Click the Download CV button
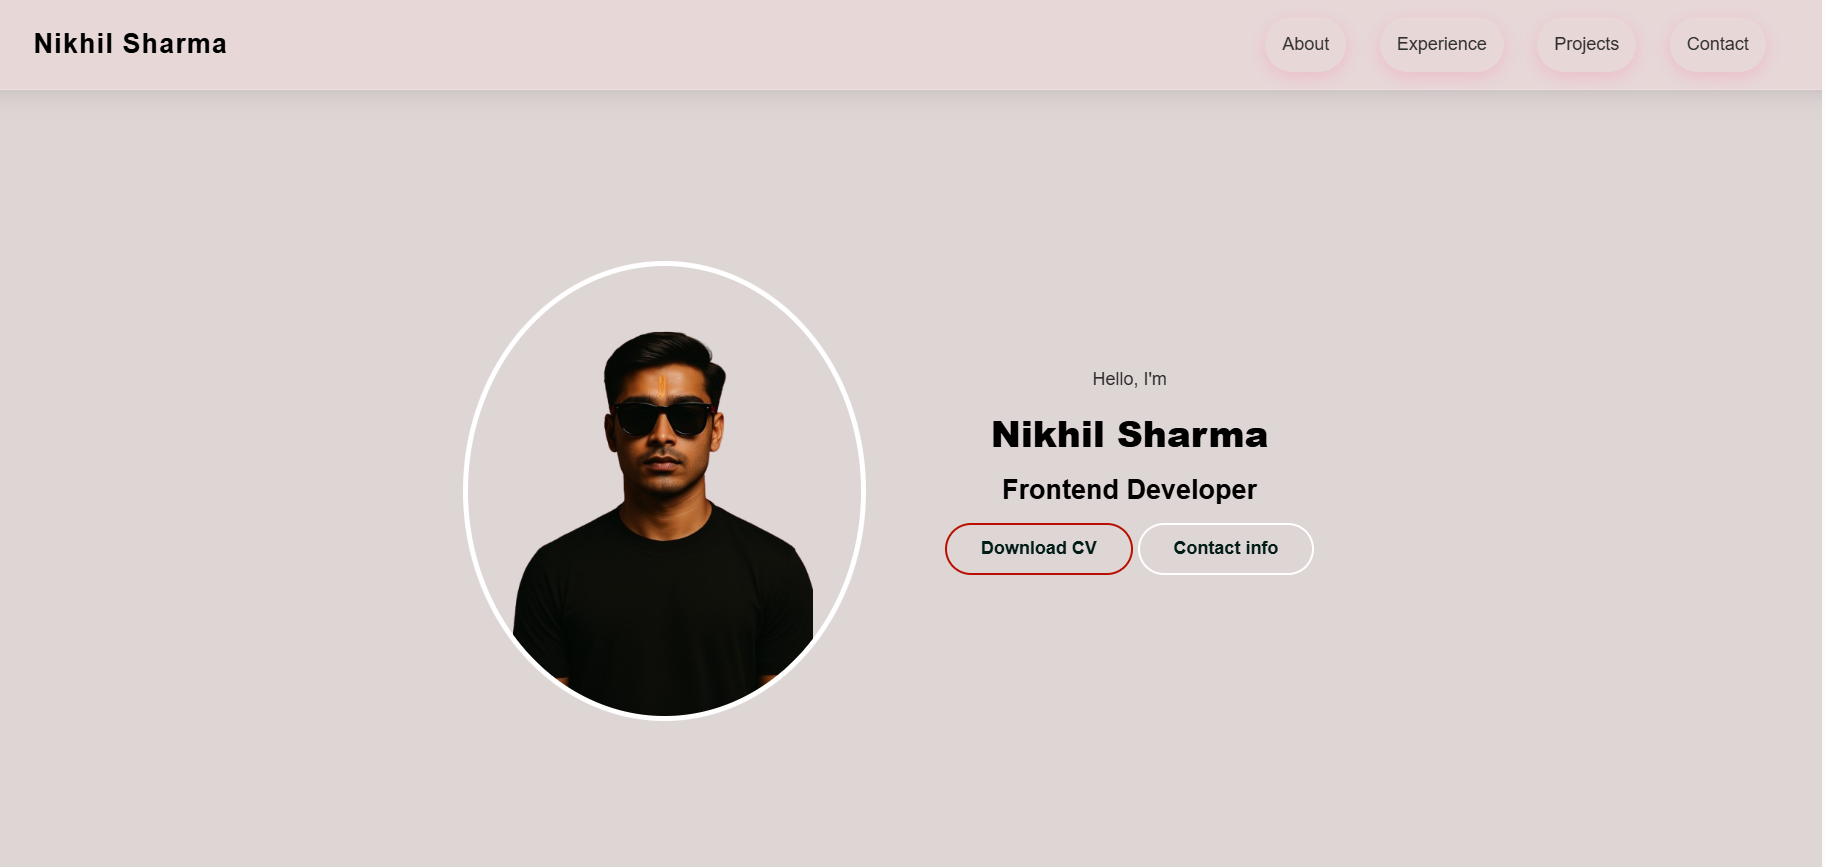 (x=1038, y=548)
